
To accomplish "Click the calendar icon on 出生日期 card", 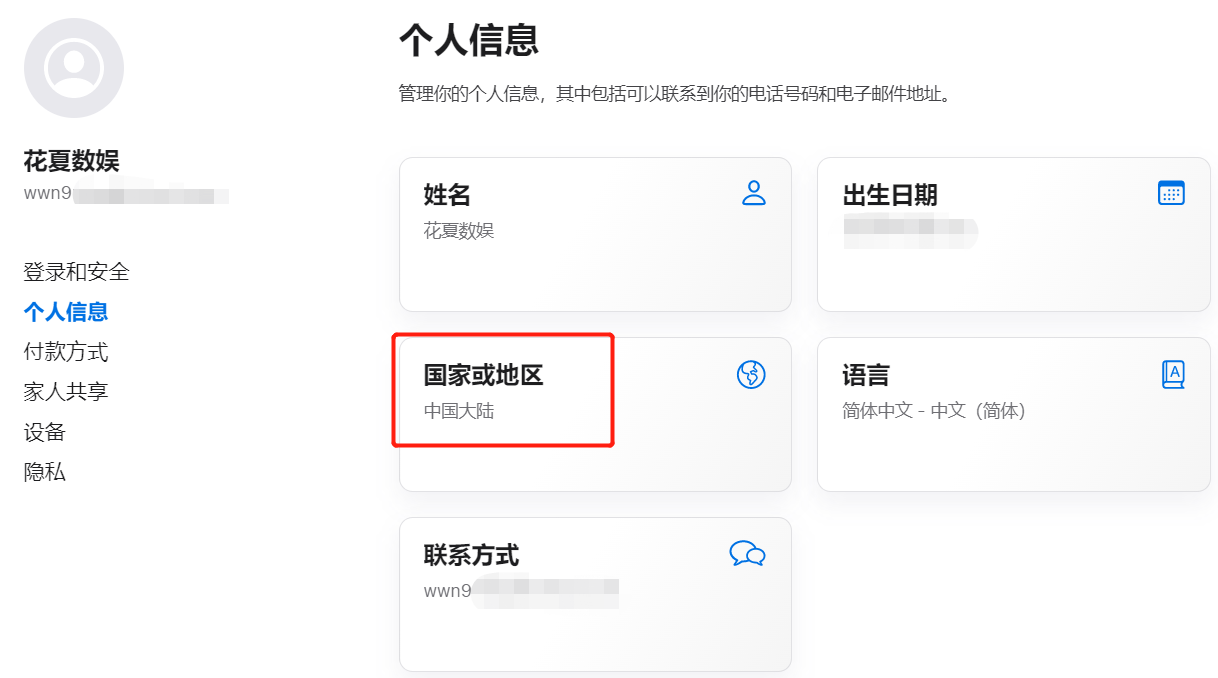I will click(1171, 193).
